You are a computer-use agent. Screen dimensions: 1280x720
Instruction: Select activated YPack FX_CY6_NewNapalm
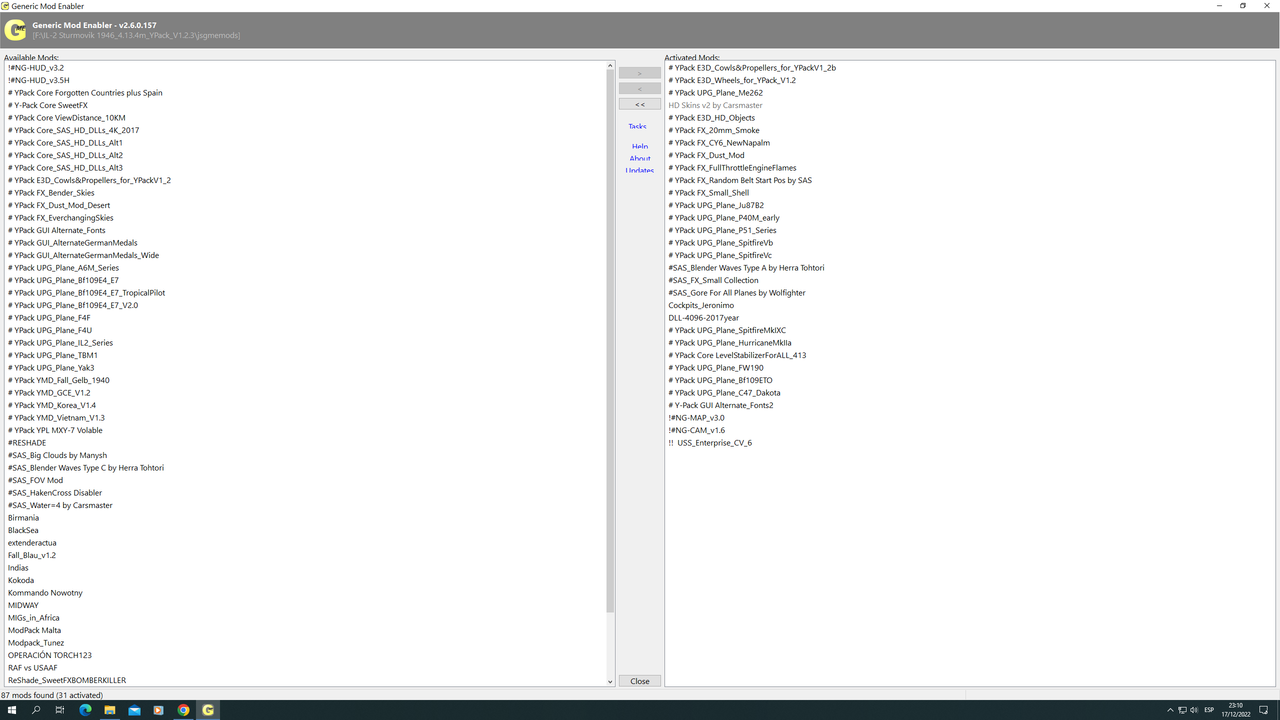719,143
